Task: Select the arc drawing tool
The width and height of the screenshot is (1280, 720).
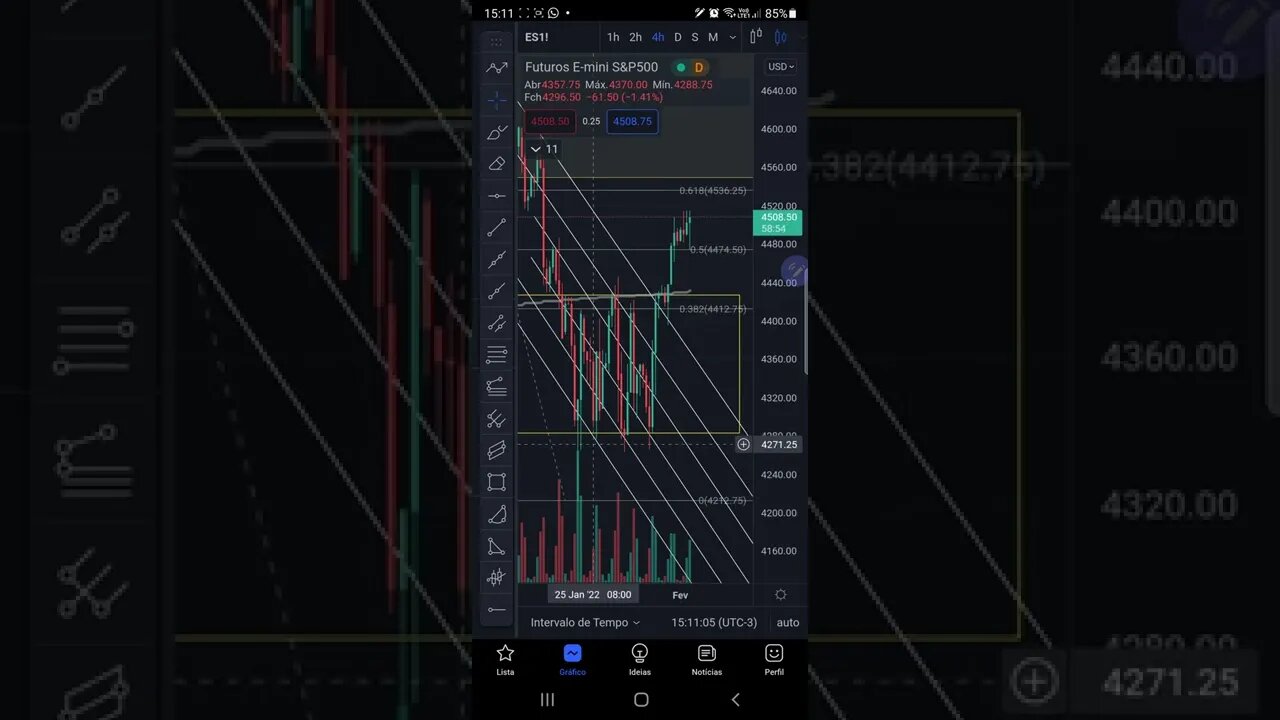Action: [496, 514]
